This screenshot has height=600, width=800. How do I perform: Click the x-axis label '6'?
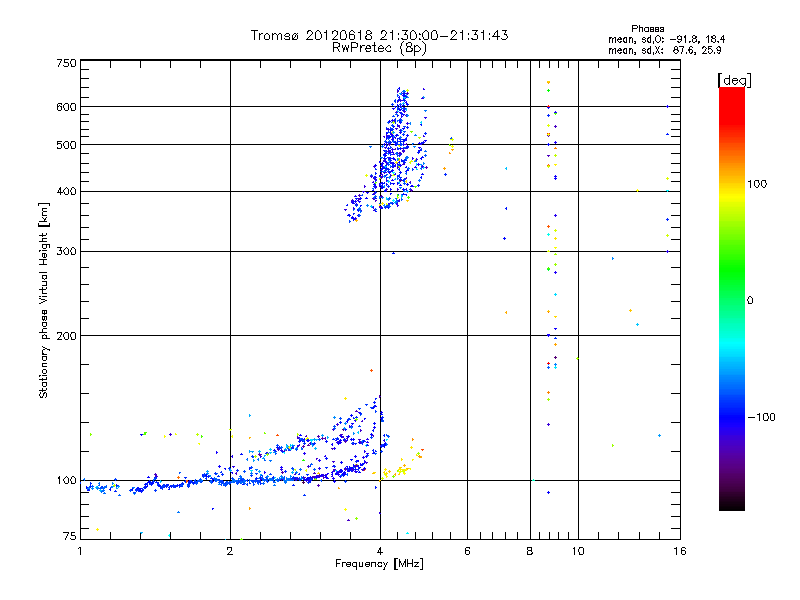467,551
